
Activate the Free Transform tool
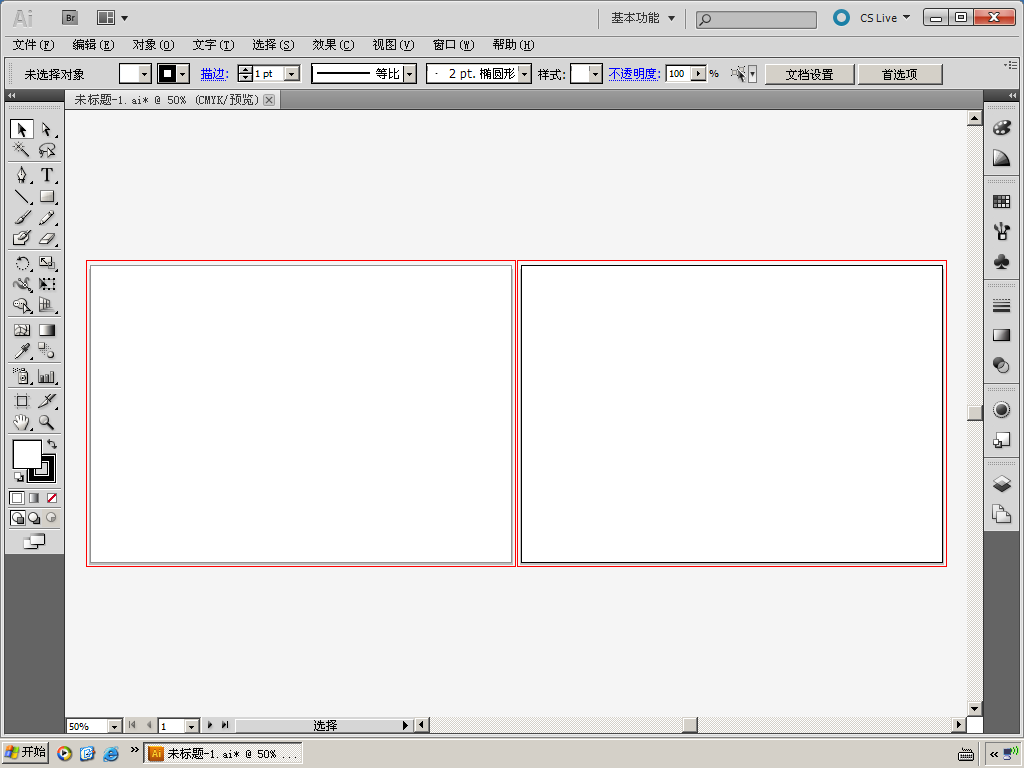tap(46, 284)
